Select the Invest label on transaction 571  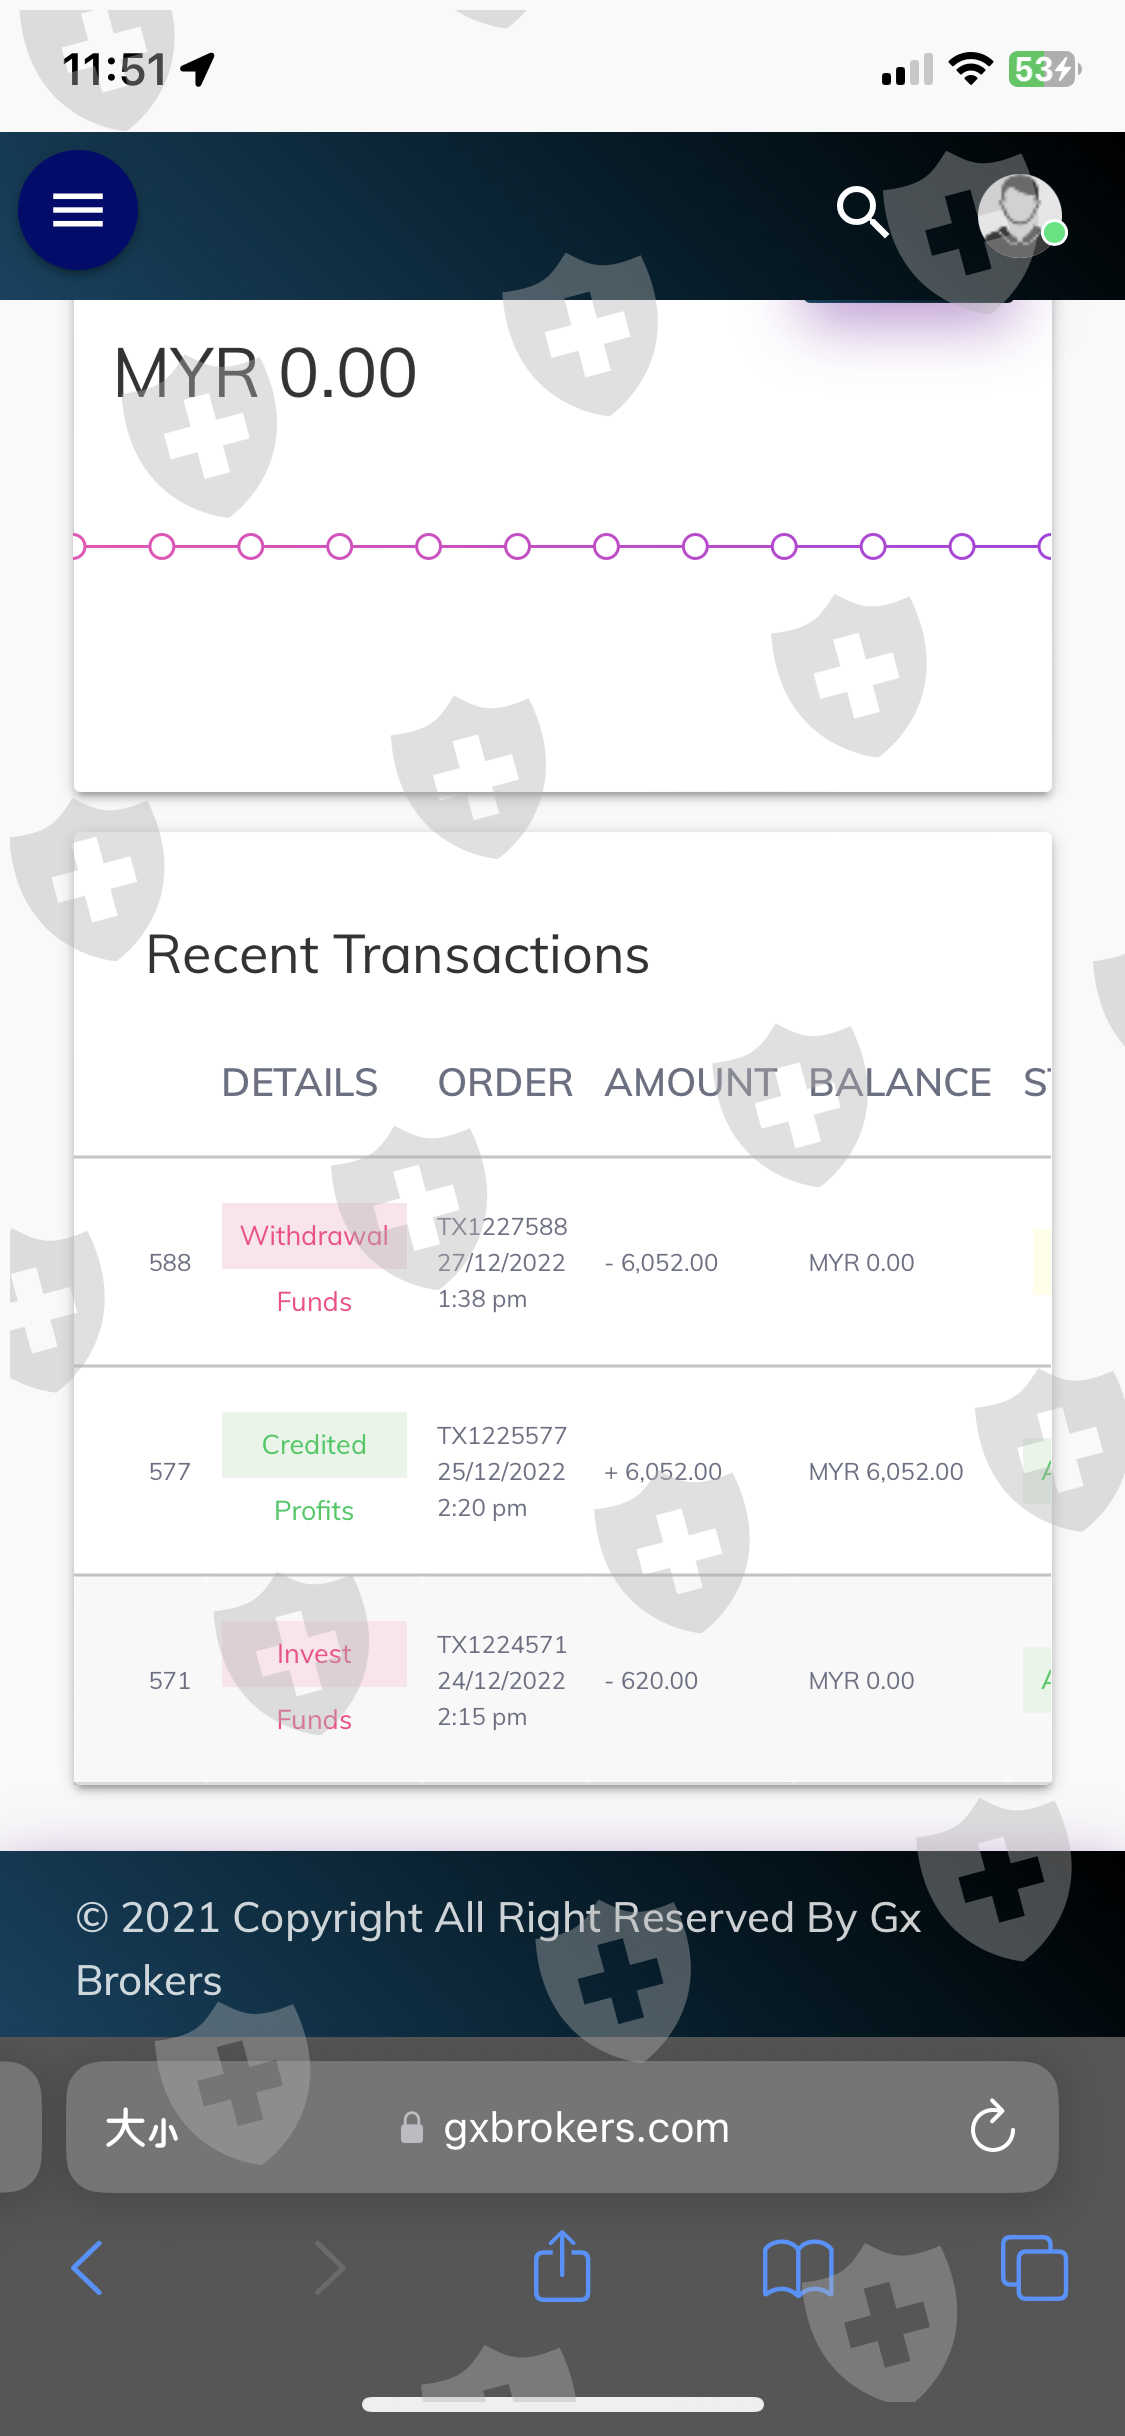point(314,1654)
